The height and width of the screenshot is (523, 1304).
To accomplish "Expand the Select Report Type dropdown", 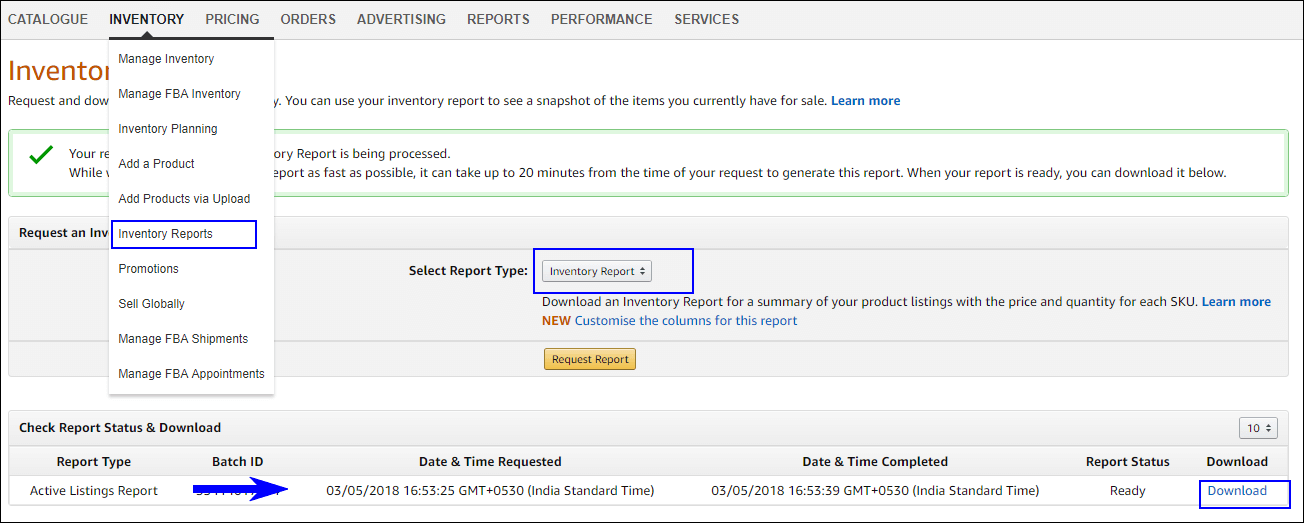I will (597, 271).
